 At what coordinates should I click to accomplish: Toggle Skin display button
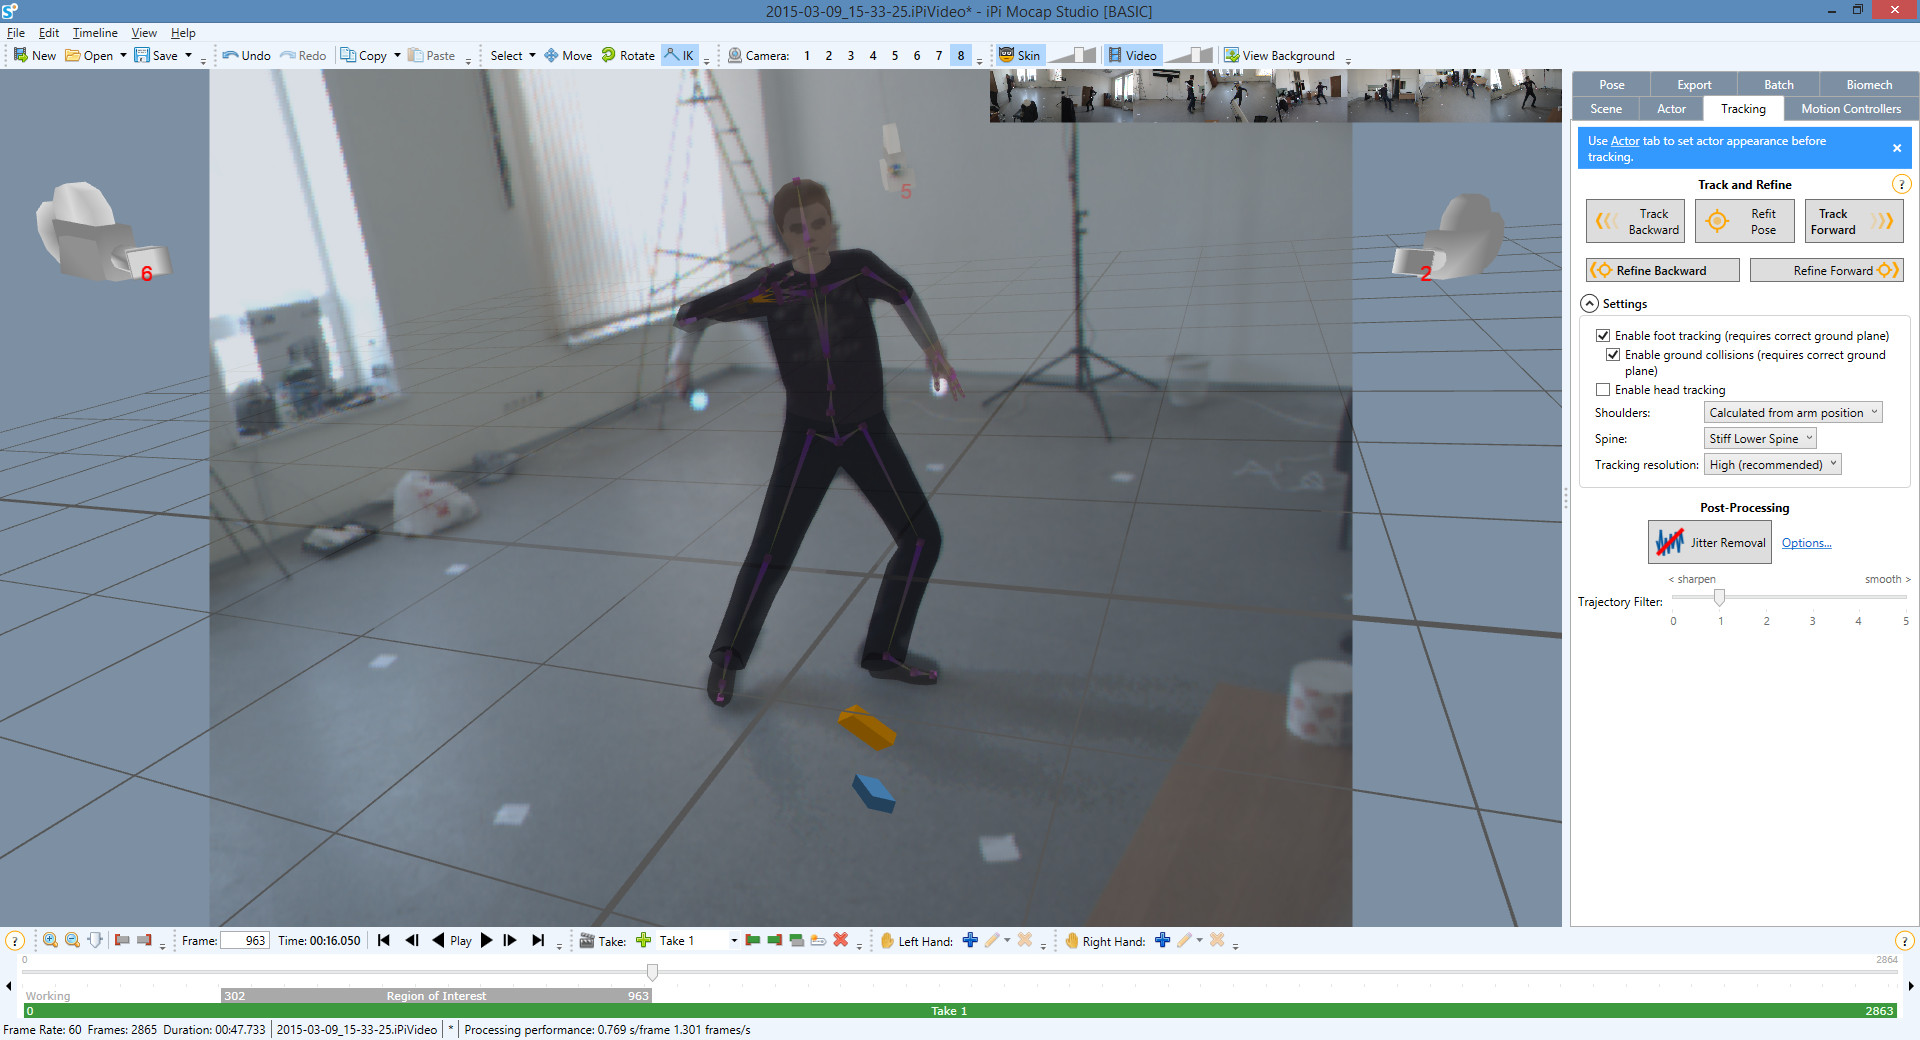tap(1020, 55)
